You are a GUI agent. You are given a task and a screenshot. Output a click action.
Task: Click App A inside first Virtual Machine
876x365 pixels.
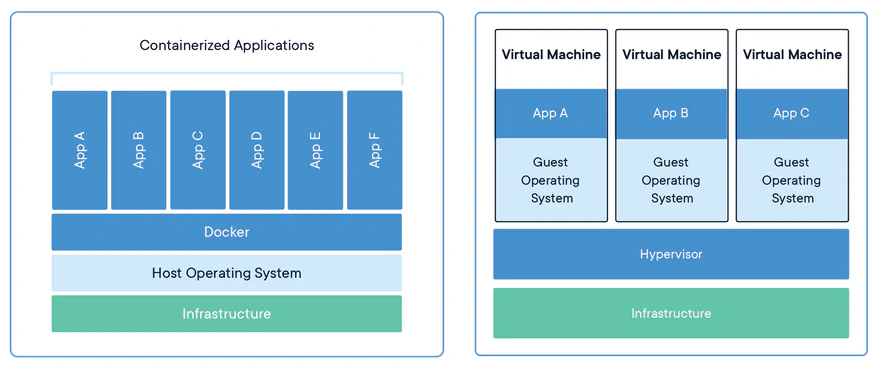click(x=551, y=113)
